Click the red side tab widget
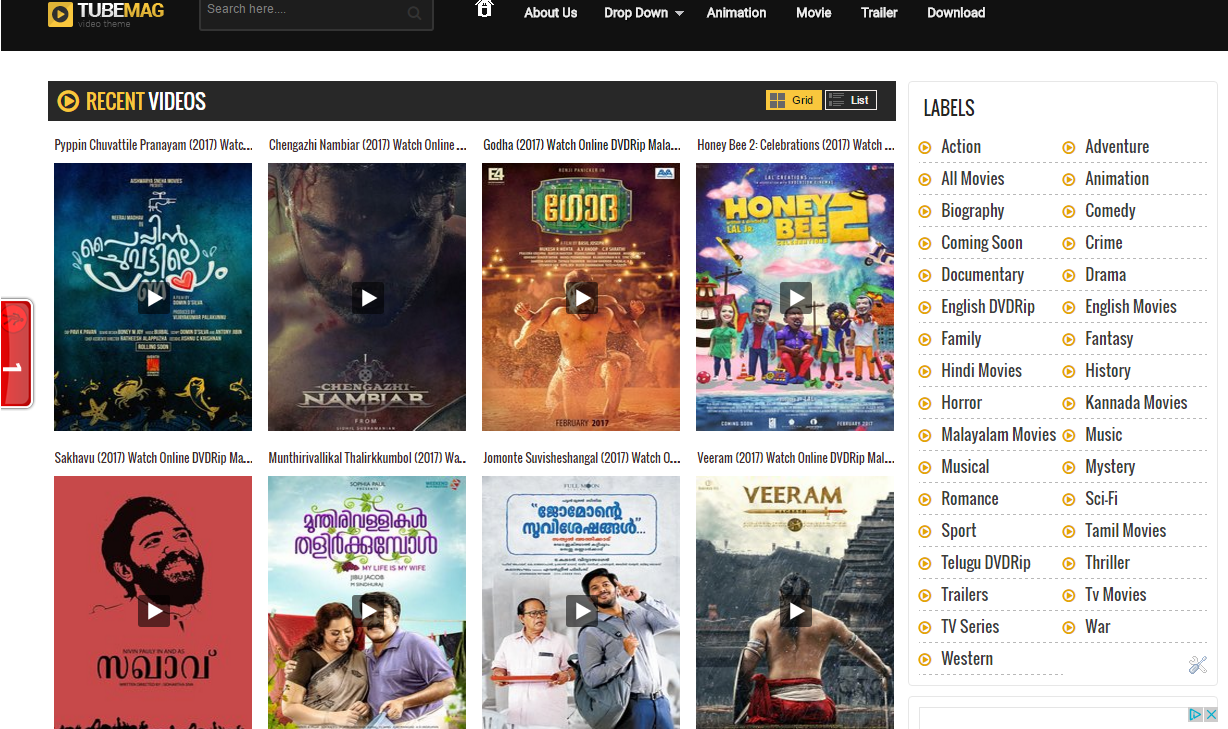The image size is (1228, 729). 16,353
